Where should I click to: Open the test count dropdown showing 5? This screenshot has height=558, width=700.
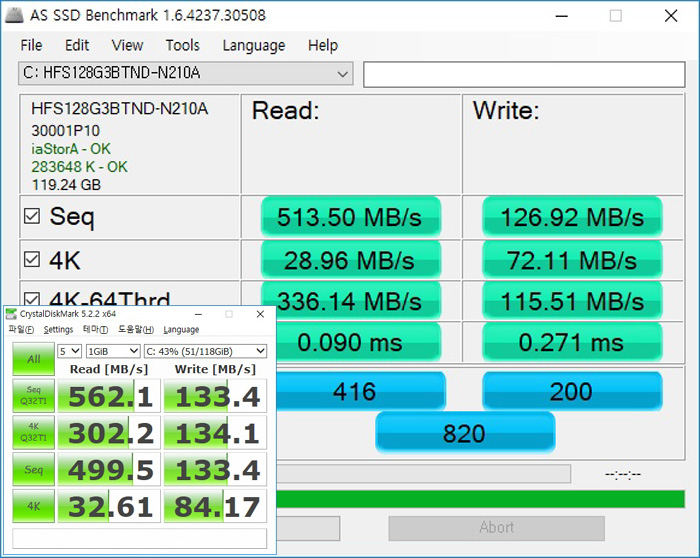coord(69,351)
